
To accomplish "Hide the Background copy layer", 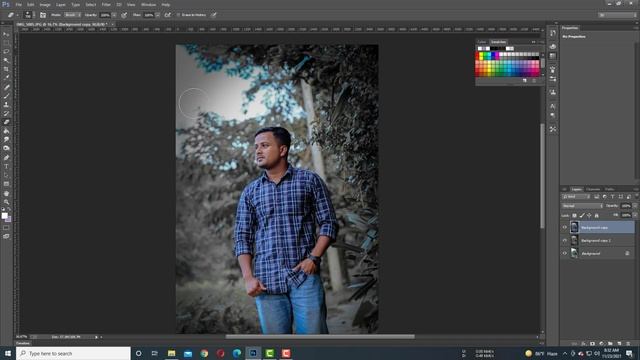I will click(x=565, y=227).
